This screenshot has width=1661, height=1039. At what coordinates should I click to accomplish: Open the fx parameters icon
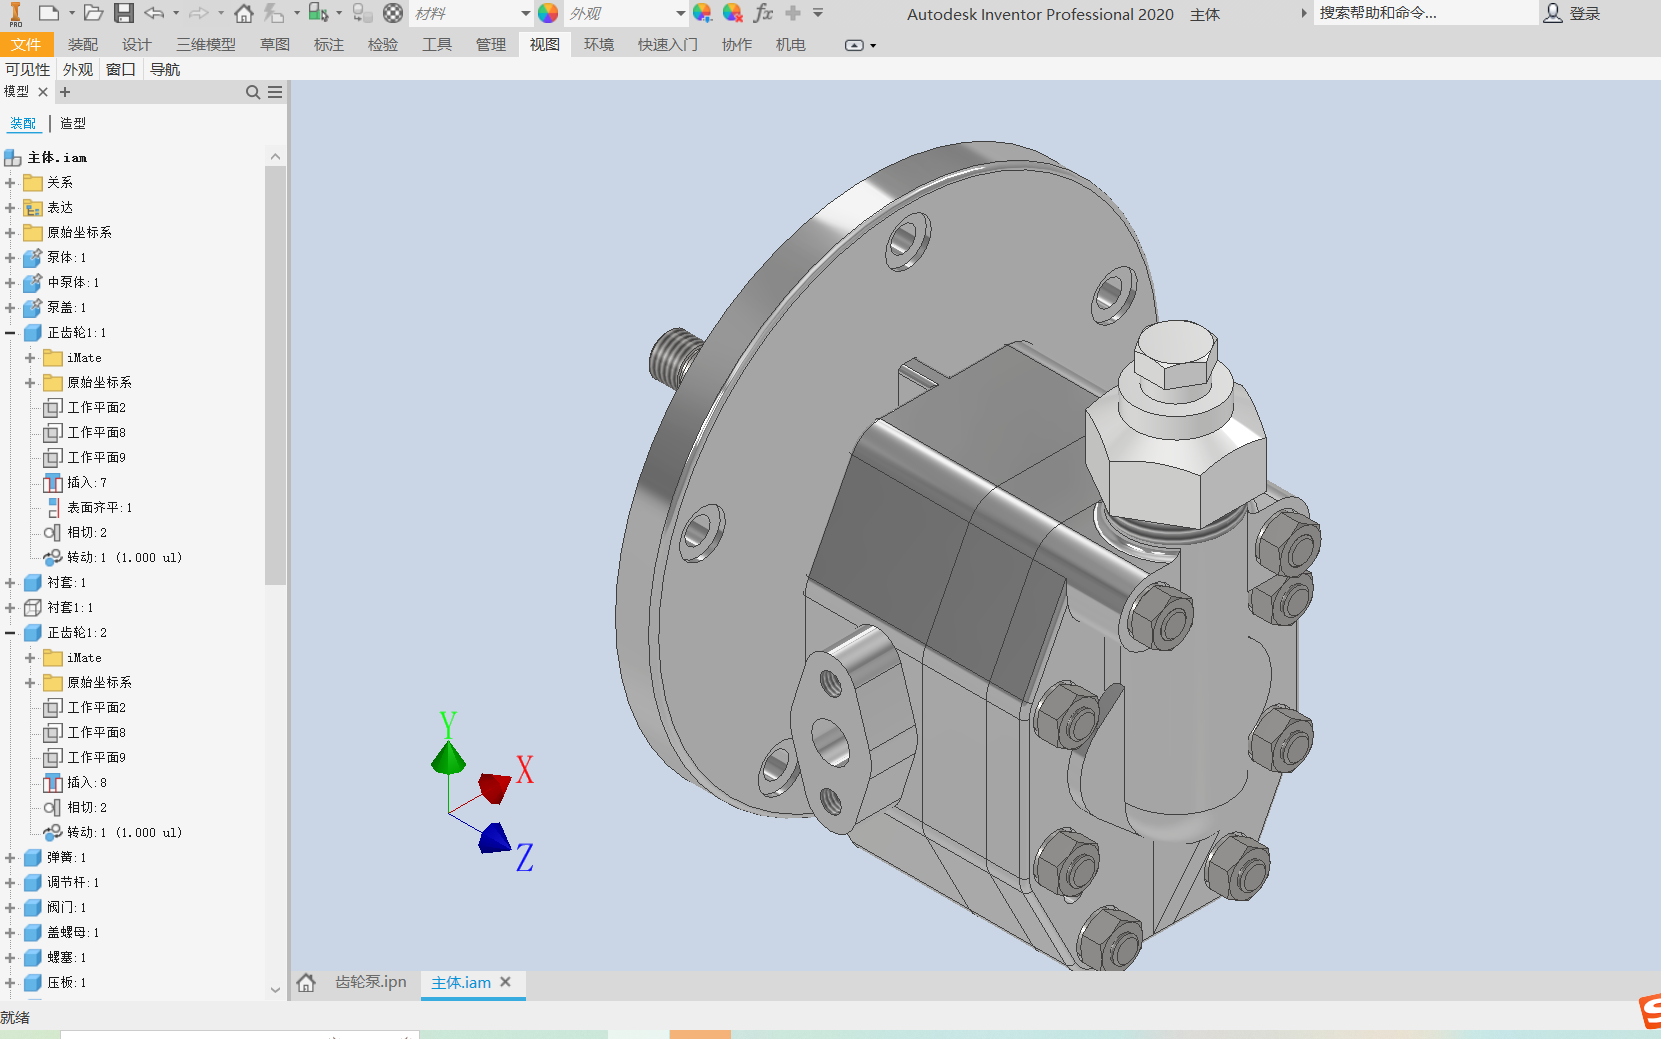pos(763,13)
